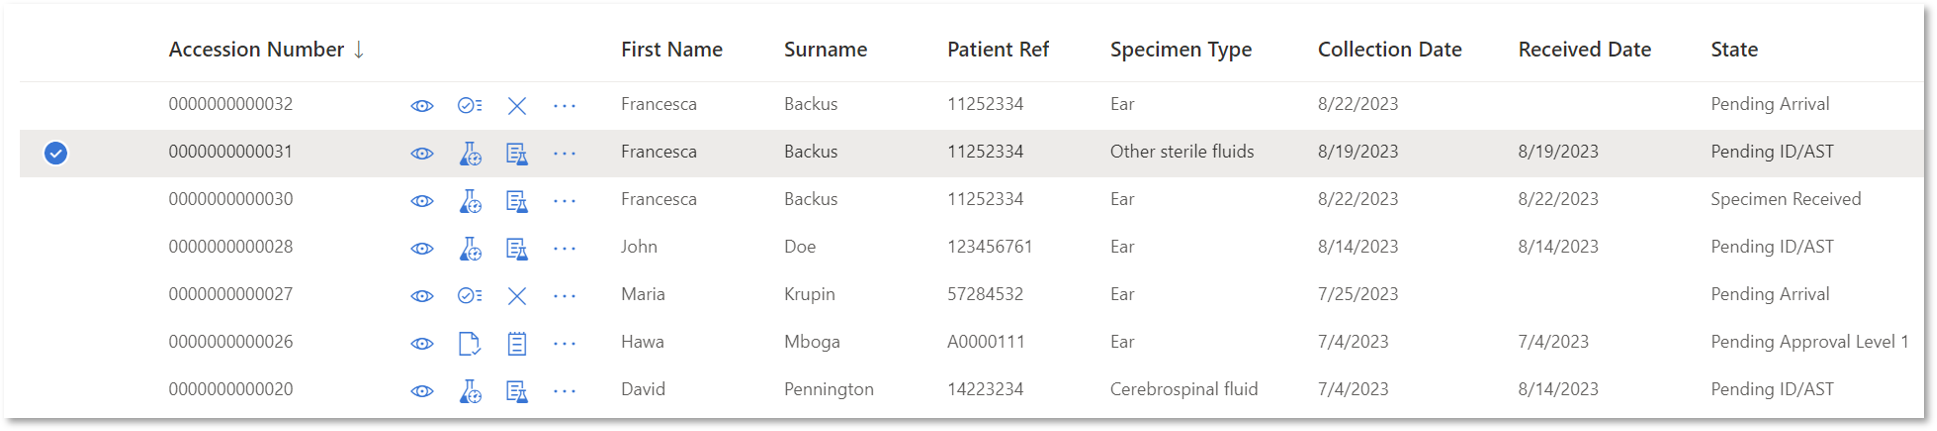
Task: Expand more actions for accession 0000000000020
Action: (565, 392)
